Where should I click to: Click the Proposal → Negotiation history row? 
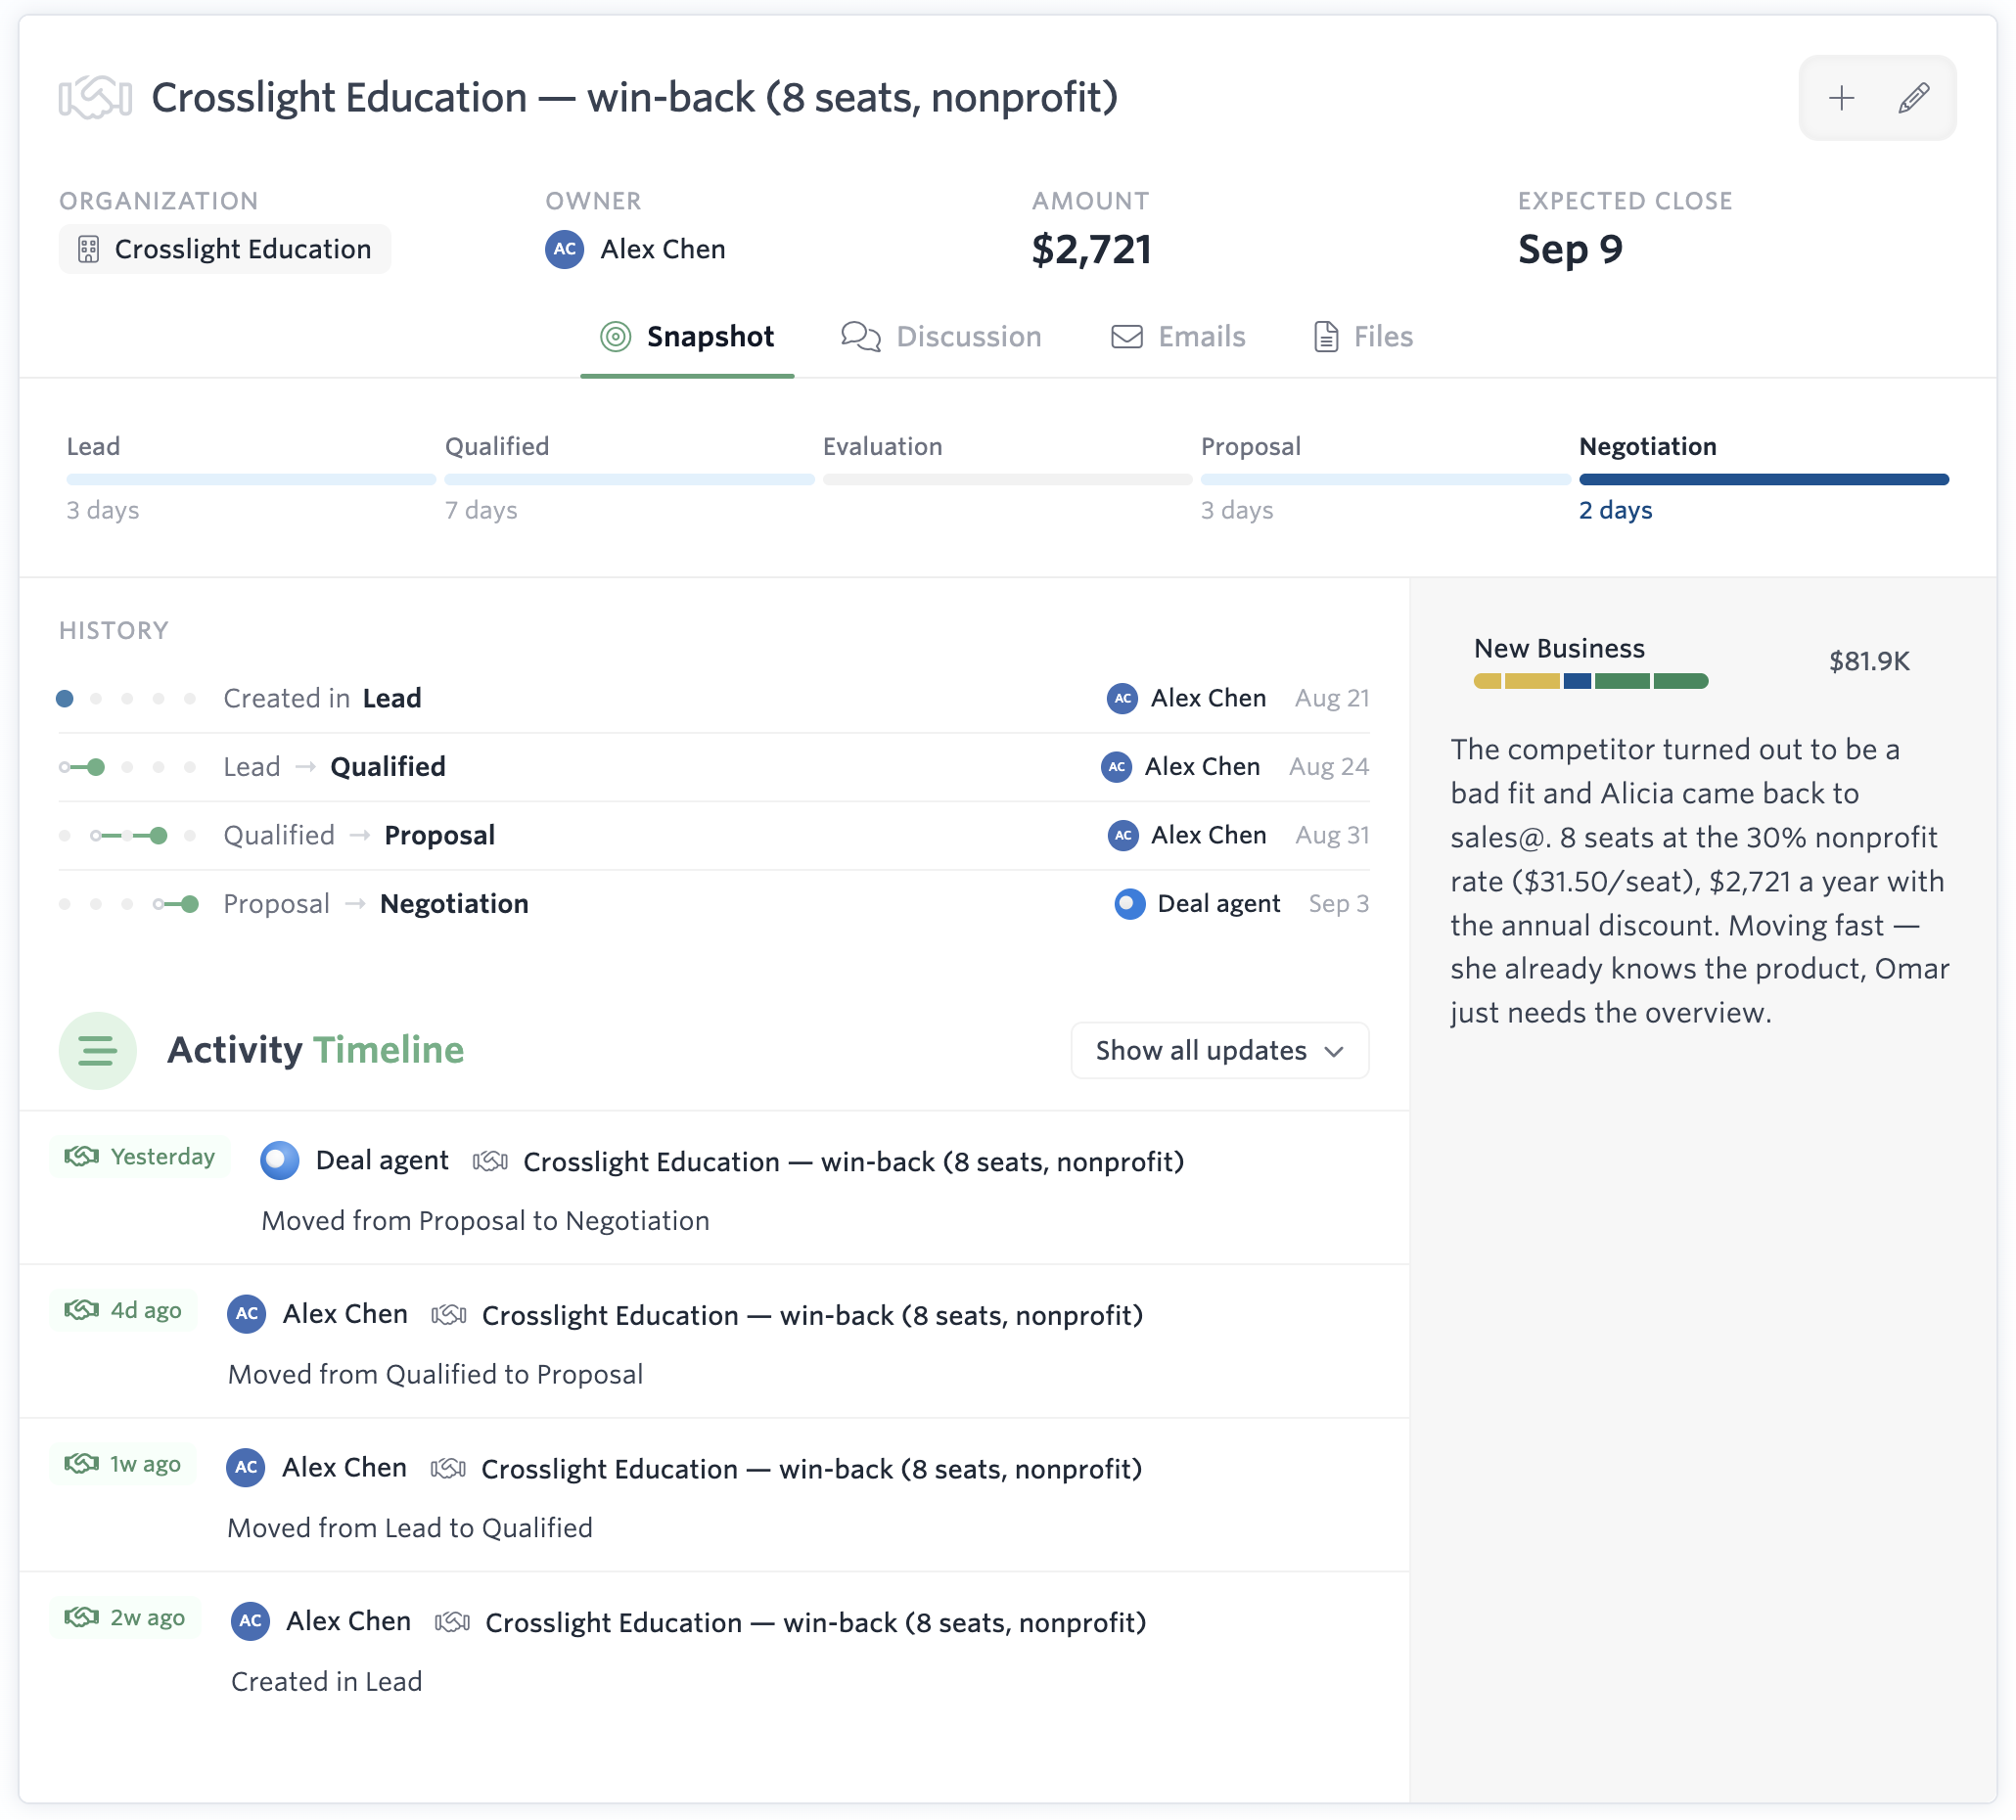[x=714, y=904]
